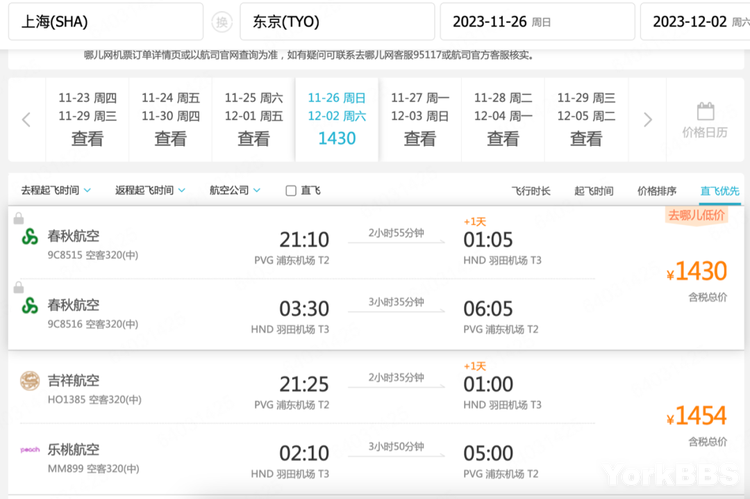Screen dimensions: 750x499
Task: Click the lock icon above the first flight
Action: click(18, 218)
